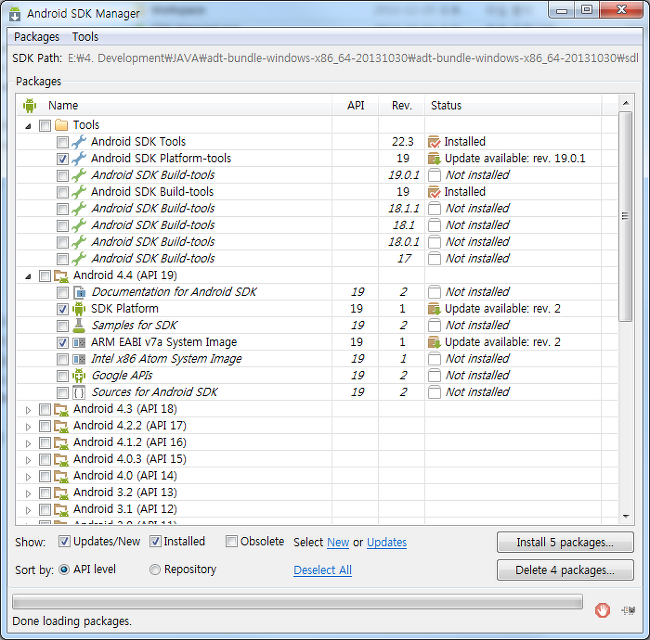Click the android icon in the Name column header
Viewport: 650px width, 640px height.
coord(29,105)
